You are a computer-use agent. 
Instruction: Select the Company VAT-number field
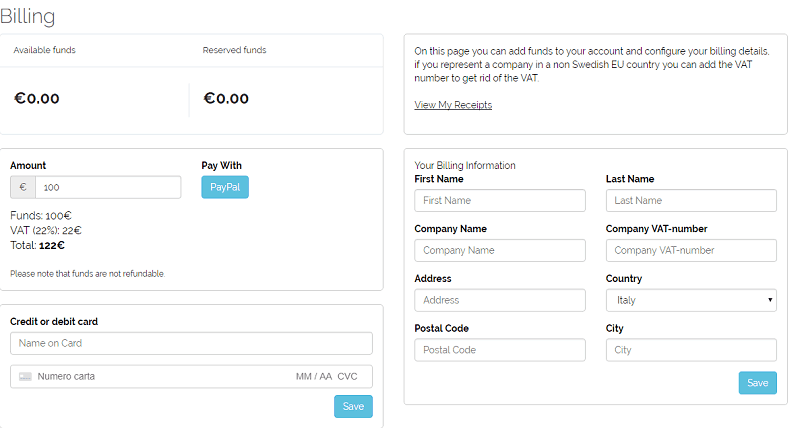(691, 250)
